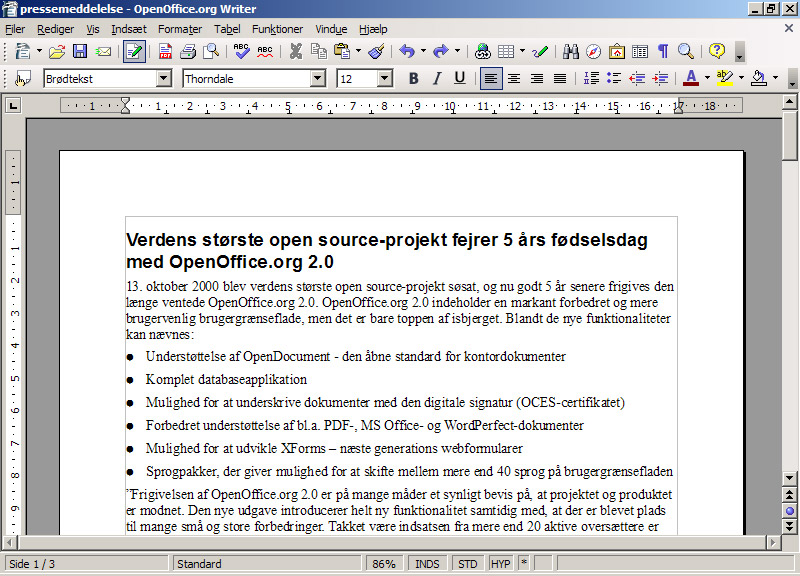Viewport: 800px width, 576px height.
Task: Expand the Redo history dropdown arrow
Action: pyautogui.click(x=457, y=52)
